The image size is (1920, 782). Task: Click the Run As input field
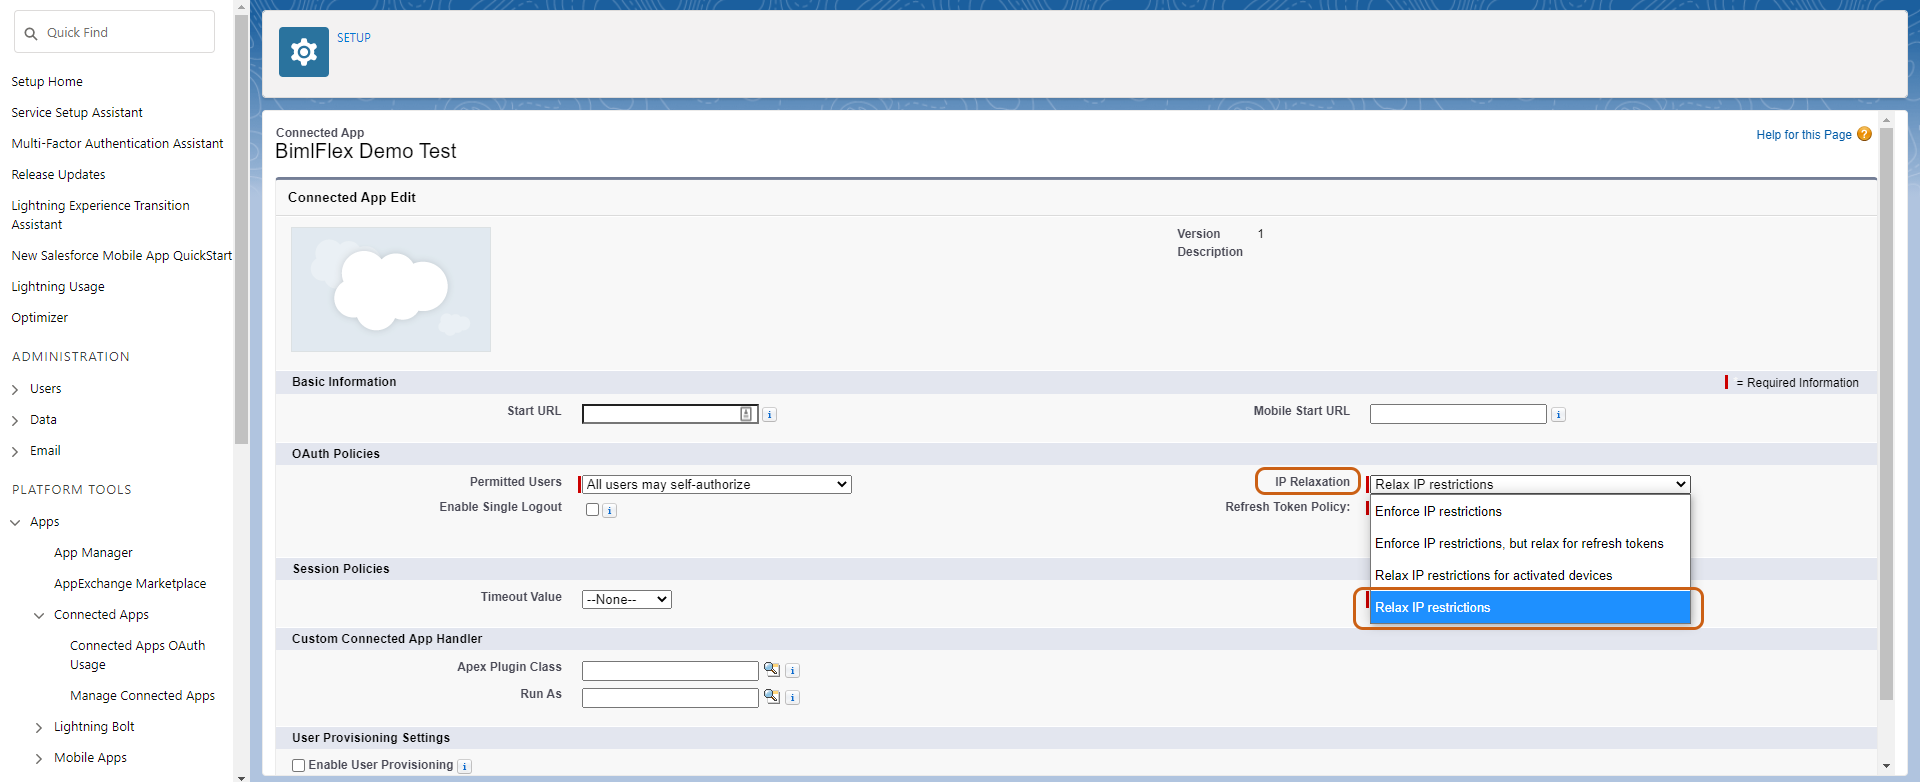tap(670, 698)
